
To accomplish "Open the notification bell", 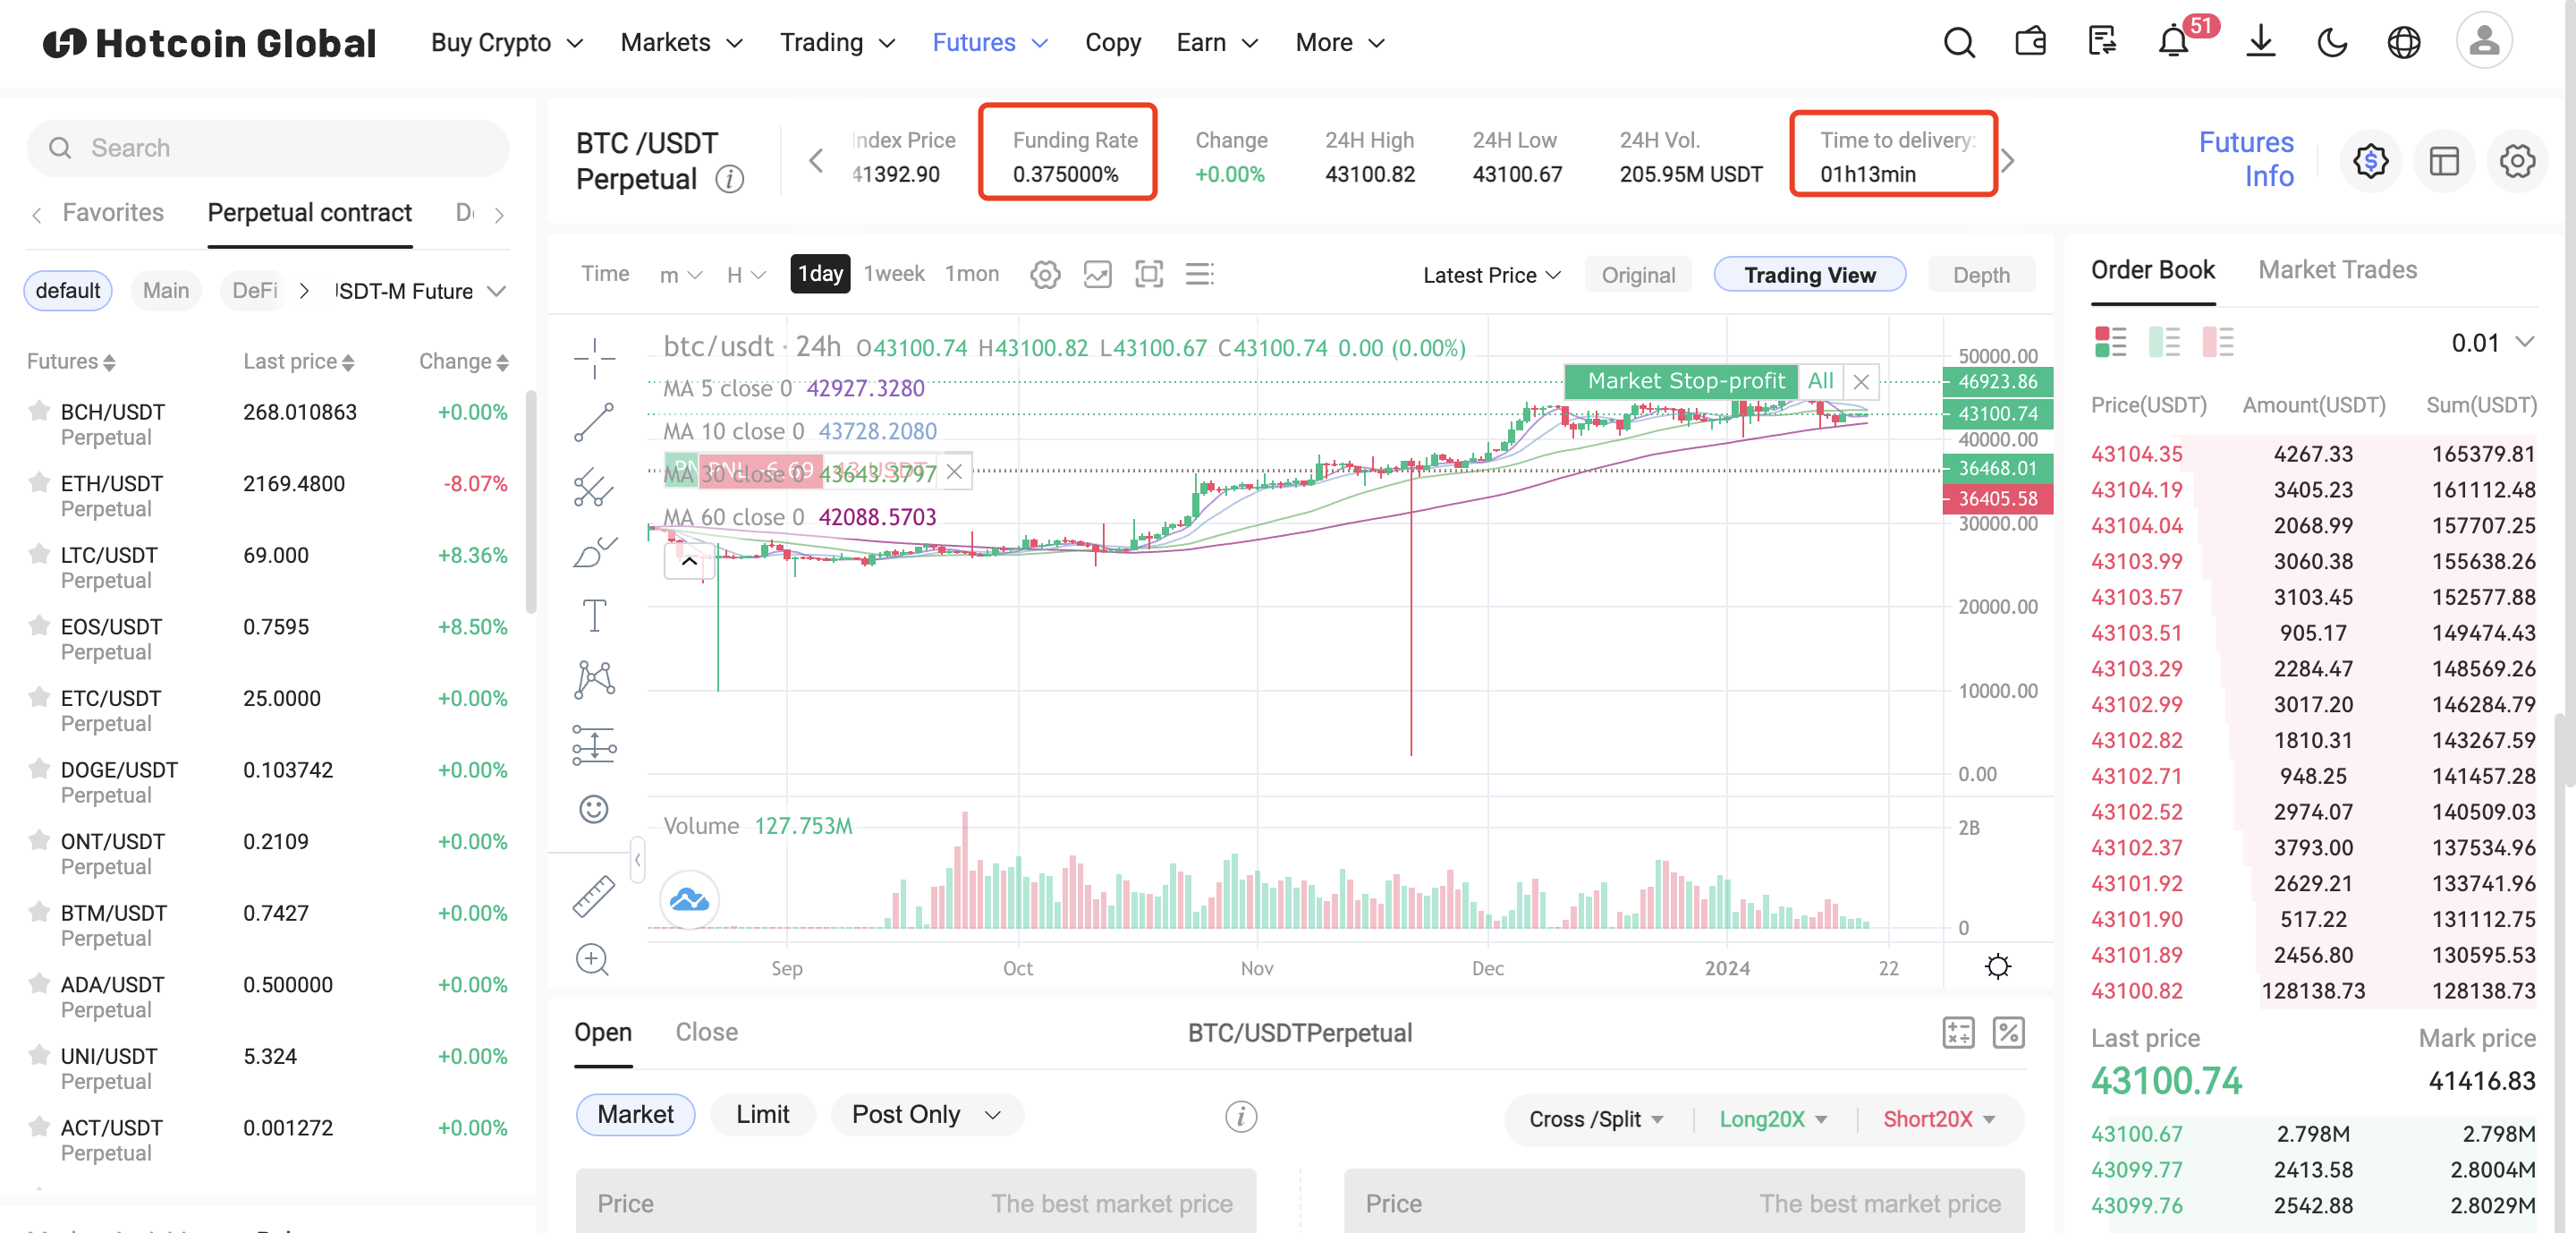I will coord(2172,42).
